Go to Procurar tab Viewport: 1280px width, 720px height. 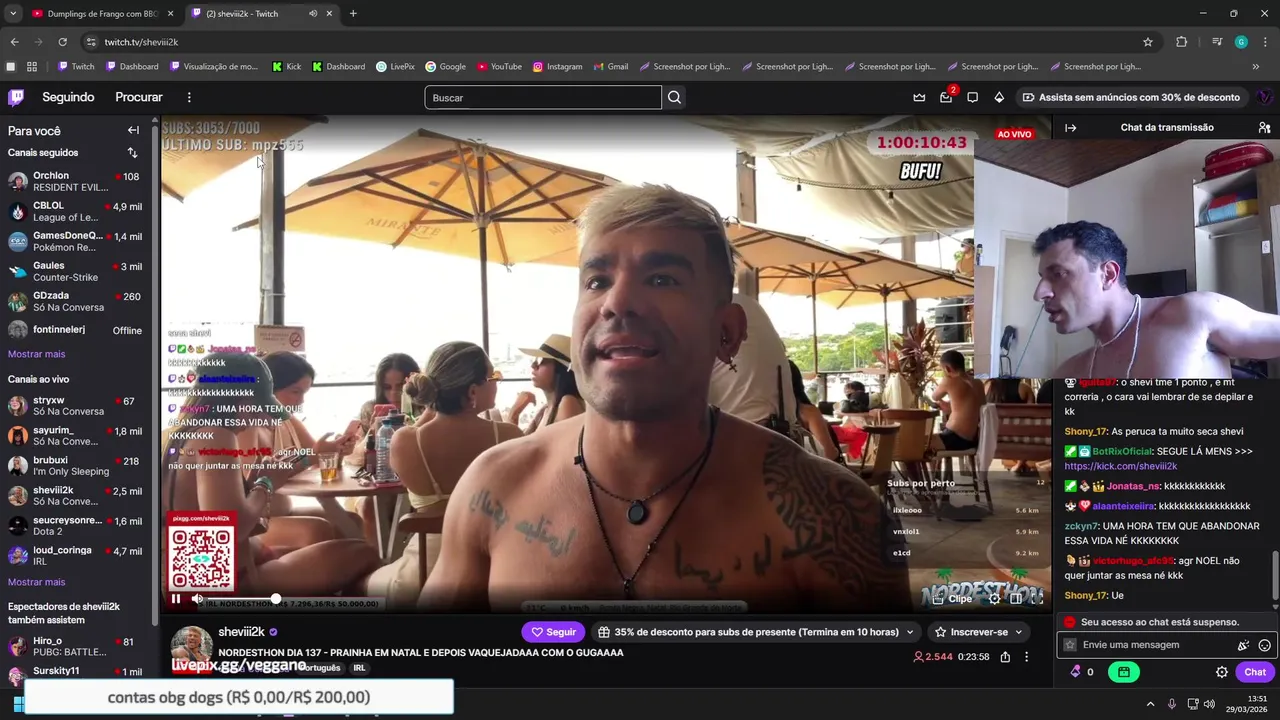point(139,97)
